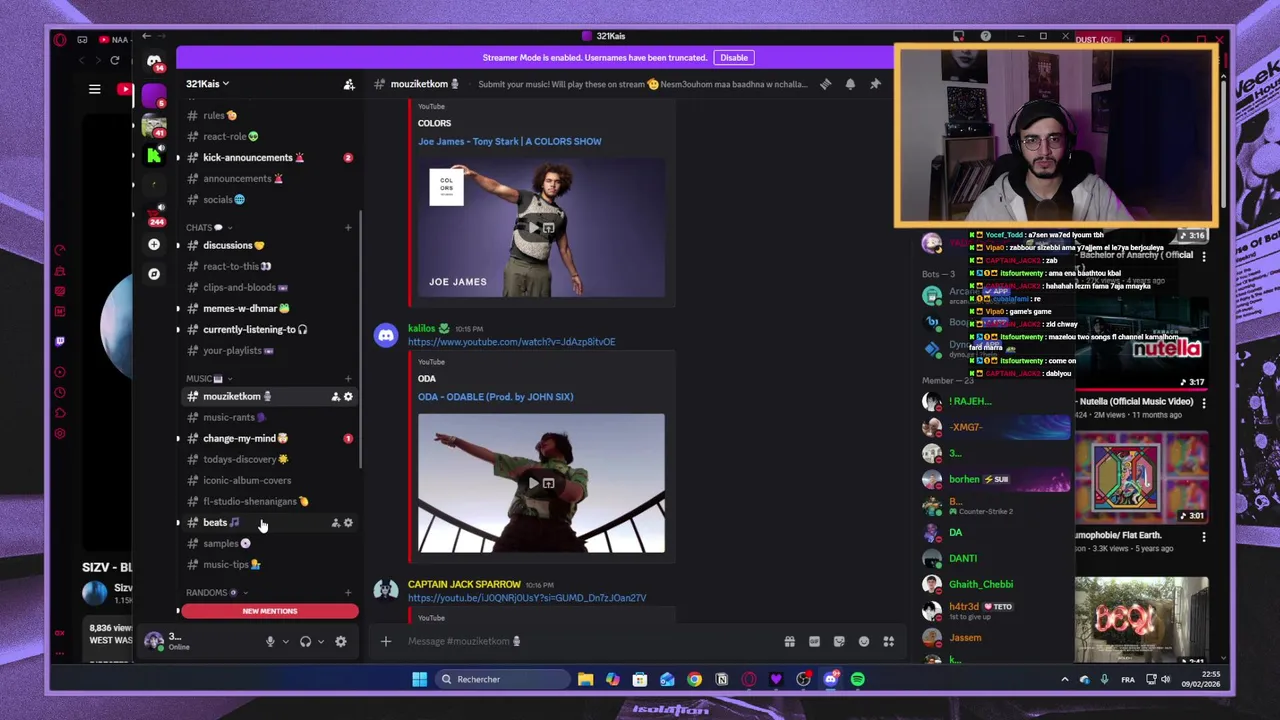Open YouTube hamburger menu in browser window
Image resolution: width=1280 pixels, height=720 pixels.
point(94,89)
